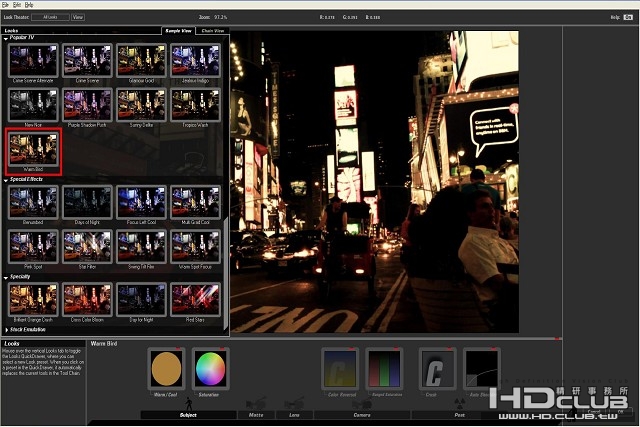Switch to the Sample View tab
Viewport: 640px width, 427px height.
[178, 31]
